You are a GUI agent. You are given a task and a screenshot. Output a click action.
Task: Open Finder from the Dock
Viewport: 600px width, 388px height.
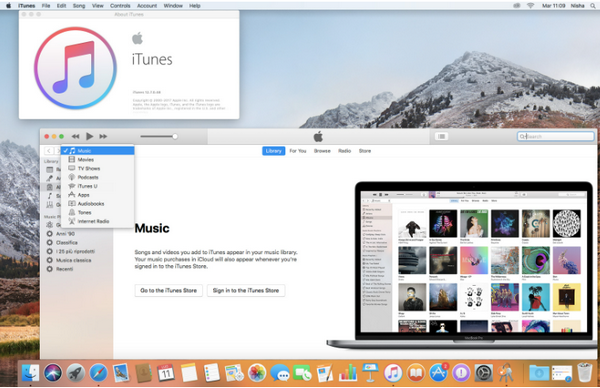(30, 373)
